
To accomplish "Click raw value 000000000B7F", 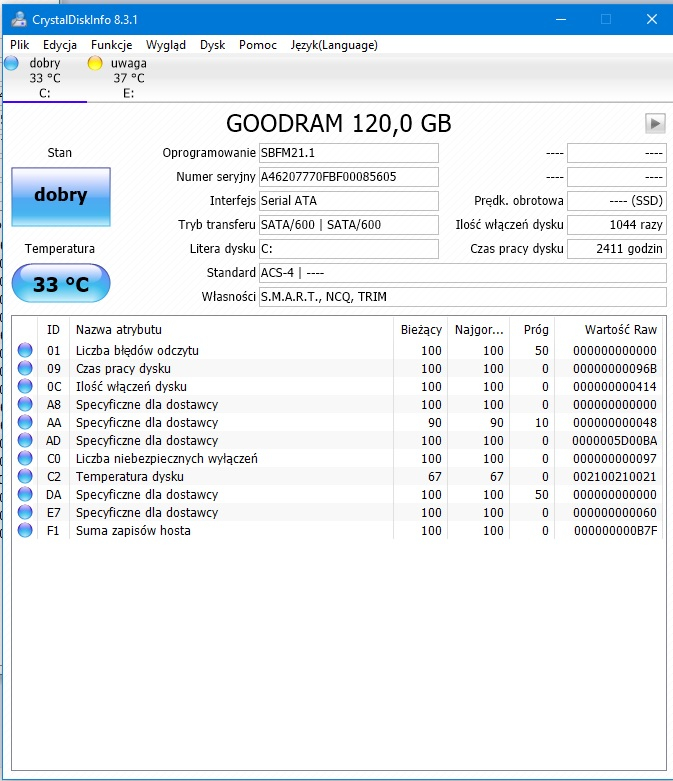I will click(615, 530).
